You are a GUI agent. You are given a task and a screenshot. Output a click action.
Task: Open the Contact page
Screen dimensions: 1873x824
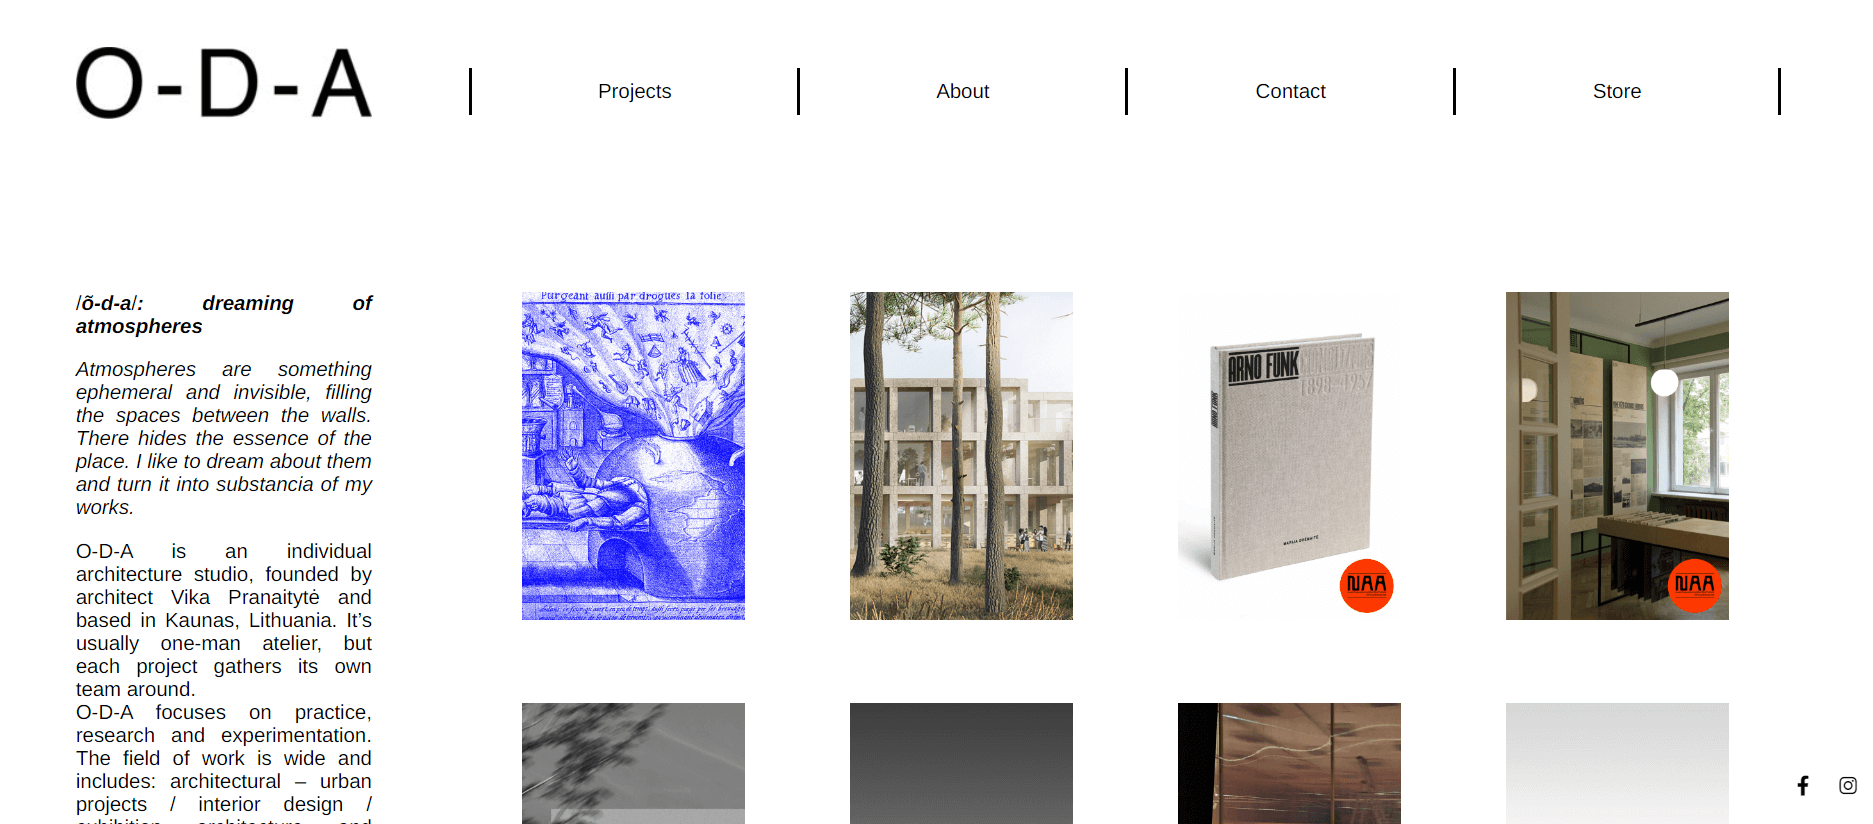click(1290, 91)
